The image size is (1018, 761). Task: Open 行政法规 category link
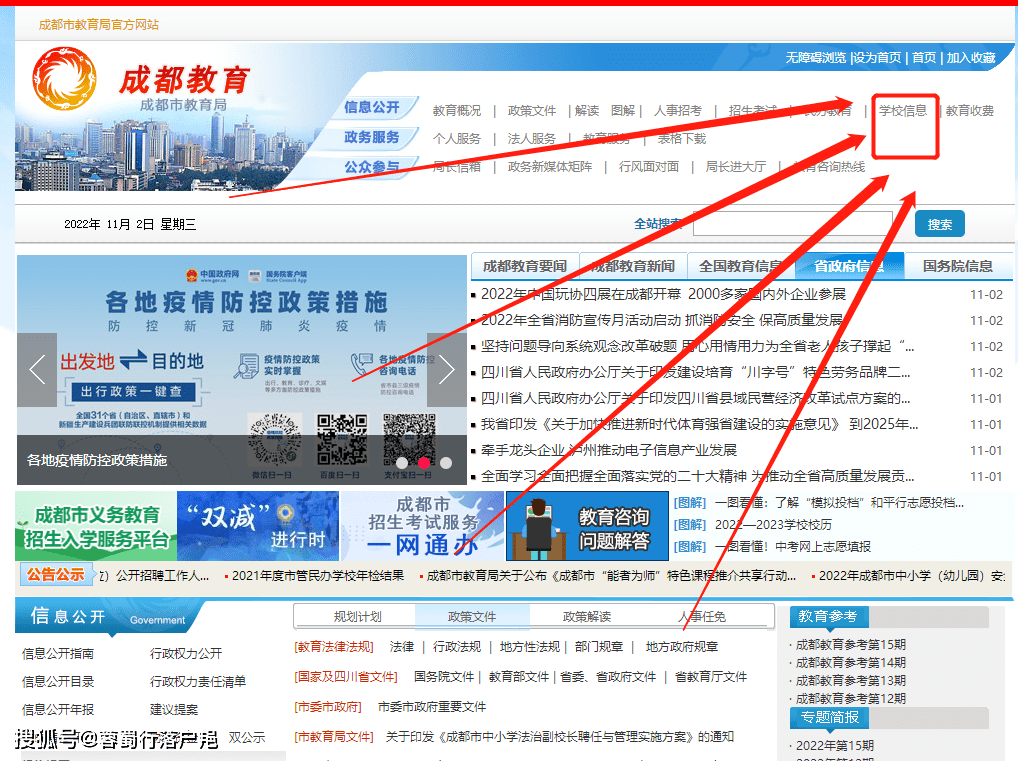point(457,647)
